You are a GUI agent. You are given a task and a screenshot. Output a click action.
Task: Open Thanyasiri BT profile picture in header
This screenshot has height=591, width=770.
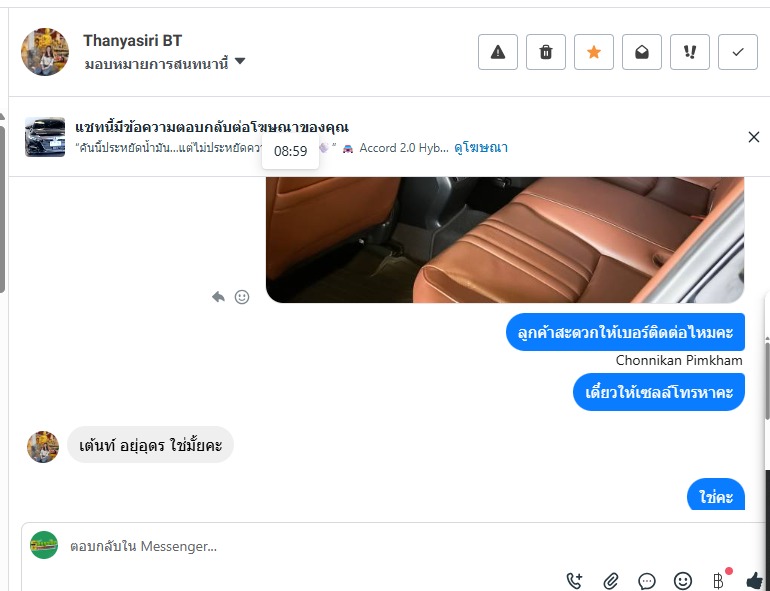pos(45,52)
